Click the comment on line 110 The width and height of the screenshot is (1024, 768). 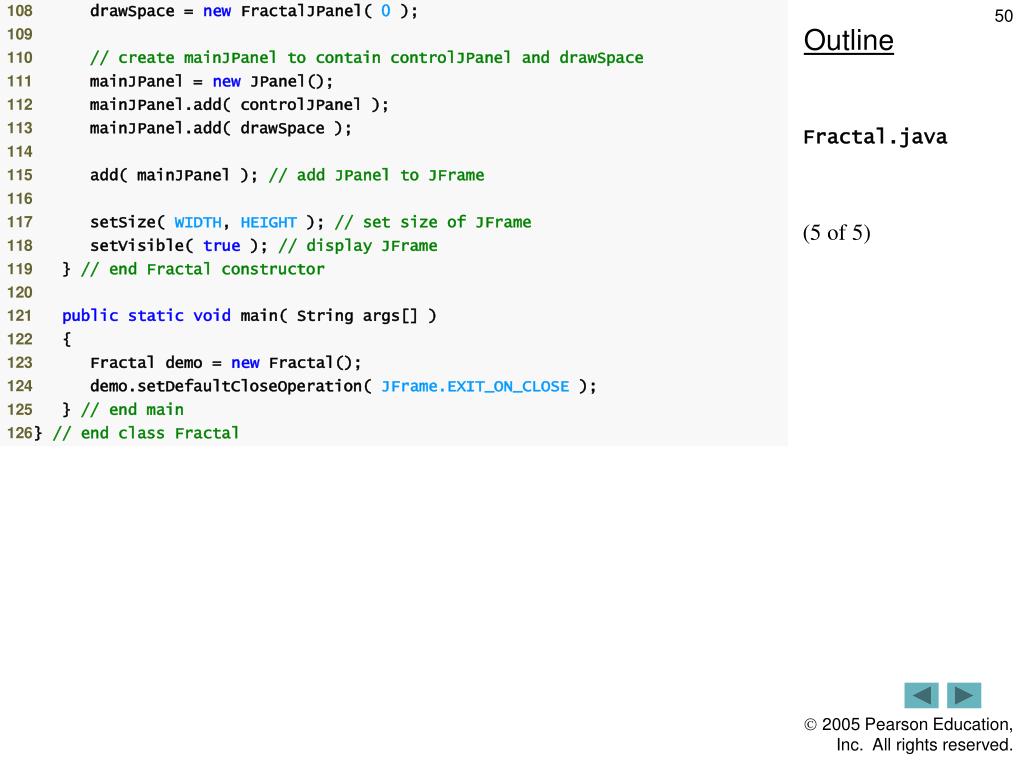click(x=366, y=57)
